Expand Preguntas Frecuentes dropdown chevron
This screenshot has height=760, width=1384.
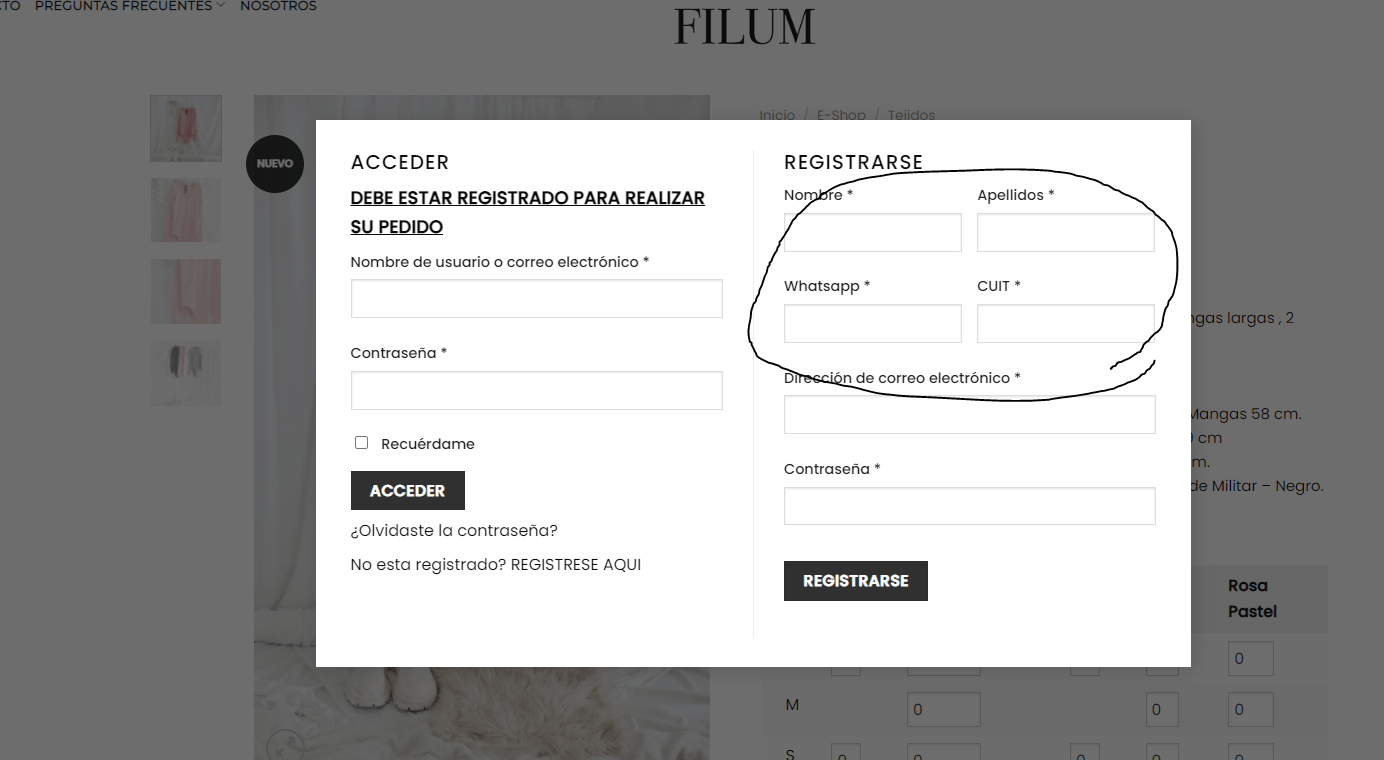point(221,6)
